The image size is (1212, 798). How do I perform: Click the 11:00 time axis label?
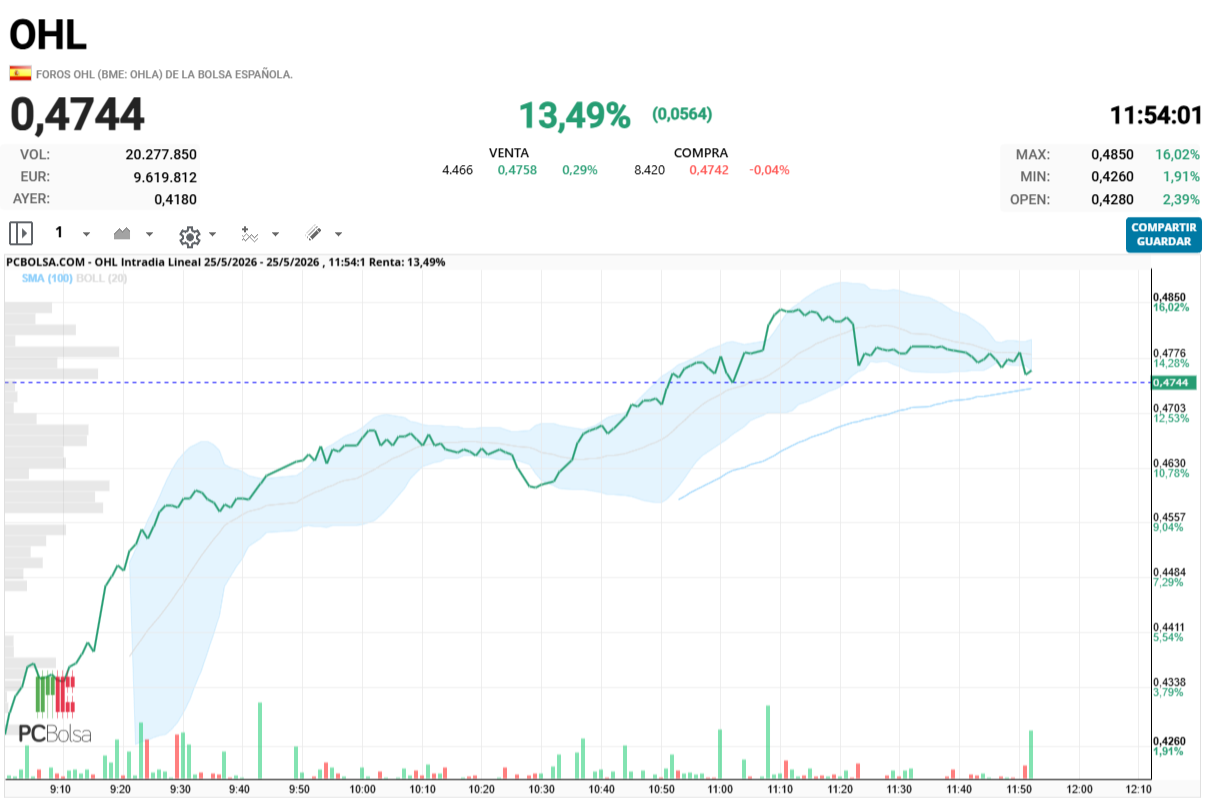pyautogui.click(x=720, y=789)
